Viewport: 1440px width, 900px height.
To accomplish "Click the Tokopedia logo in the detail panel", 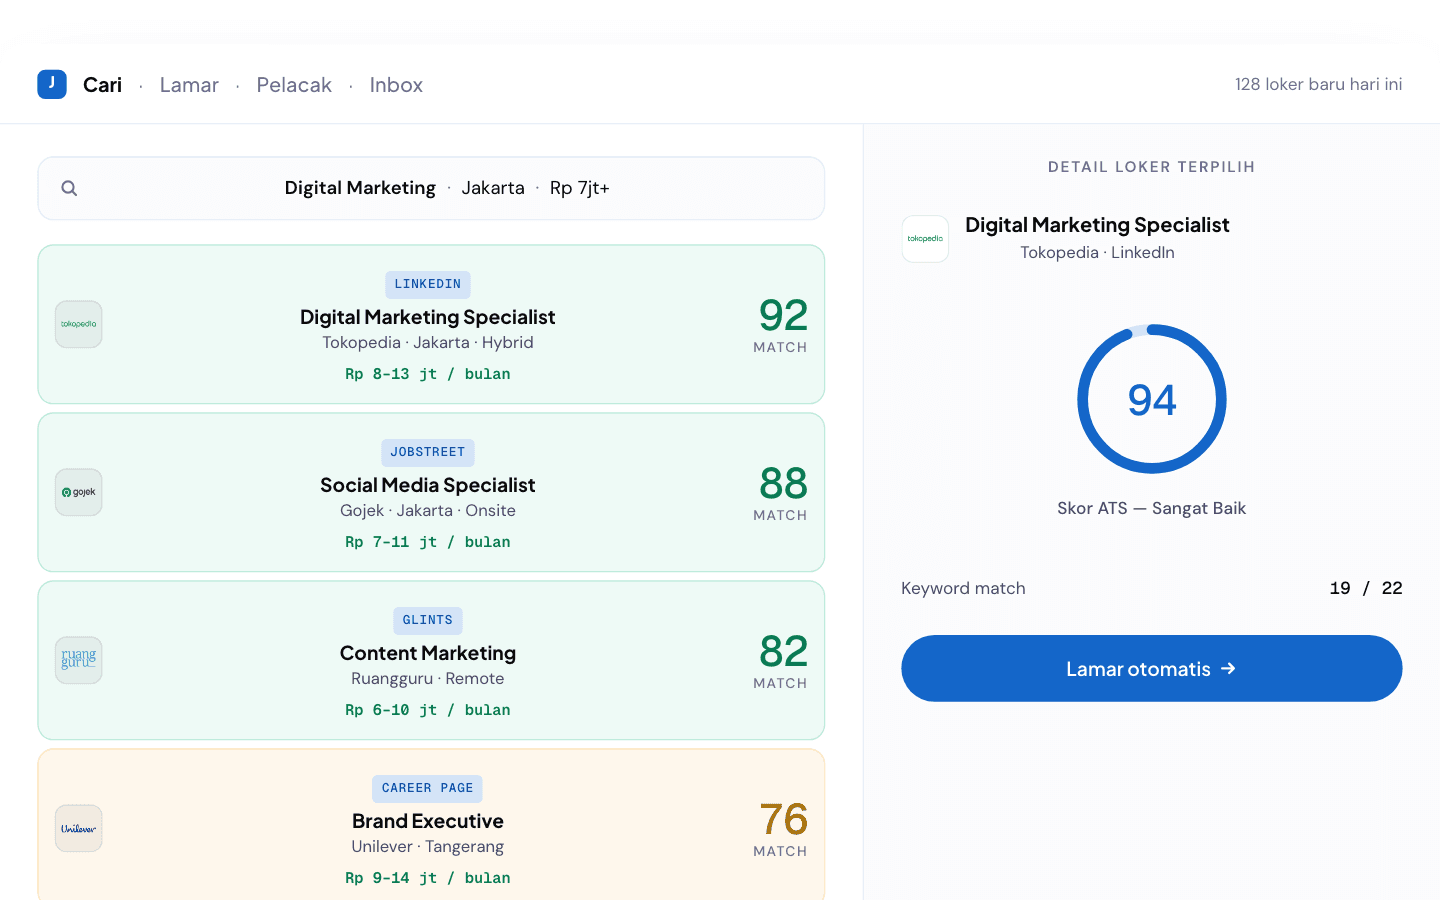I will 925,239.
